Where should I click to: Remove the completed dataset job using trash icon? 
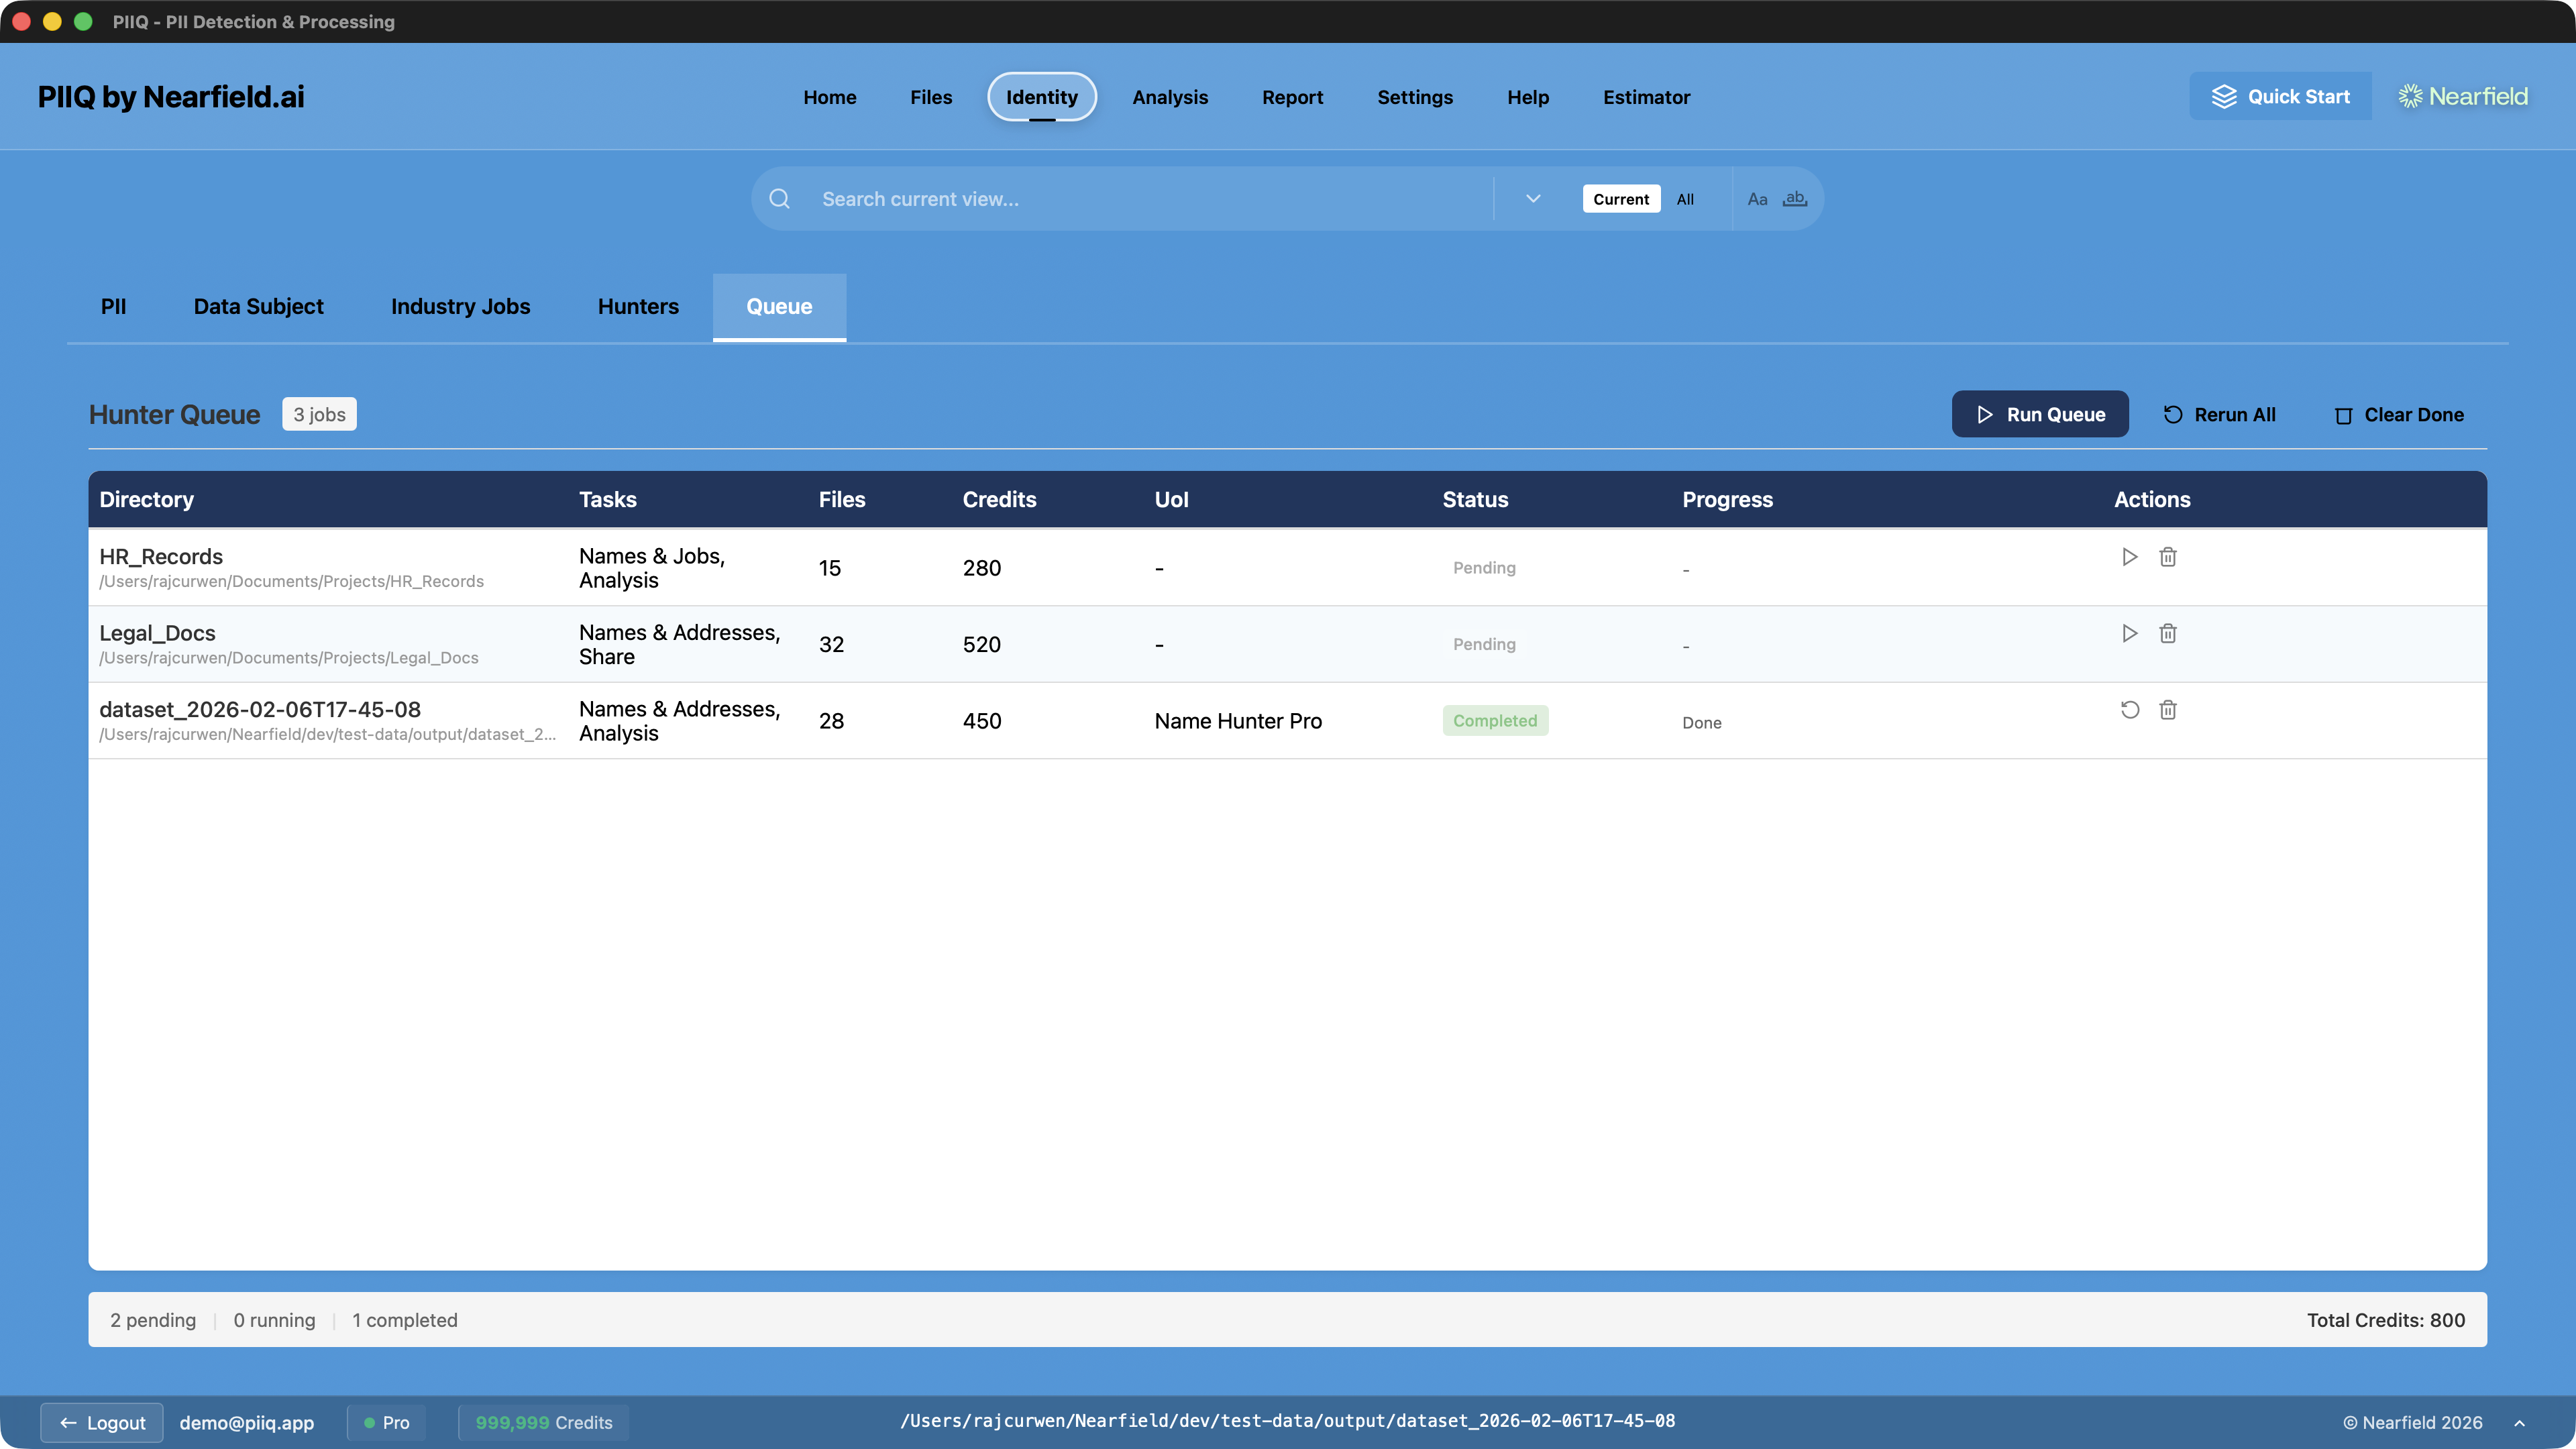(2168, 709)
